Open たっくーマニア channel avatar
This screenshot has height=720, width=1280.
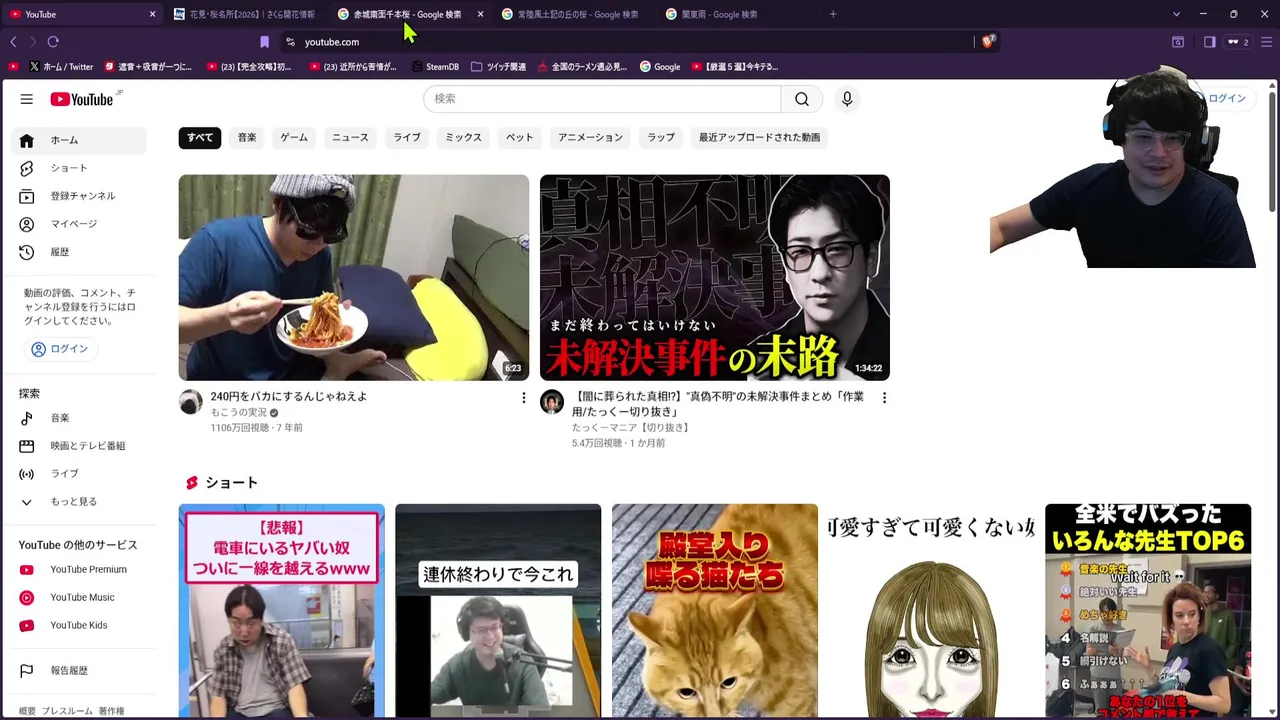pyautogui.click(x=552, y=402)
